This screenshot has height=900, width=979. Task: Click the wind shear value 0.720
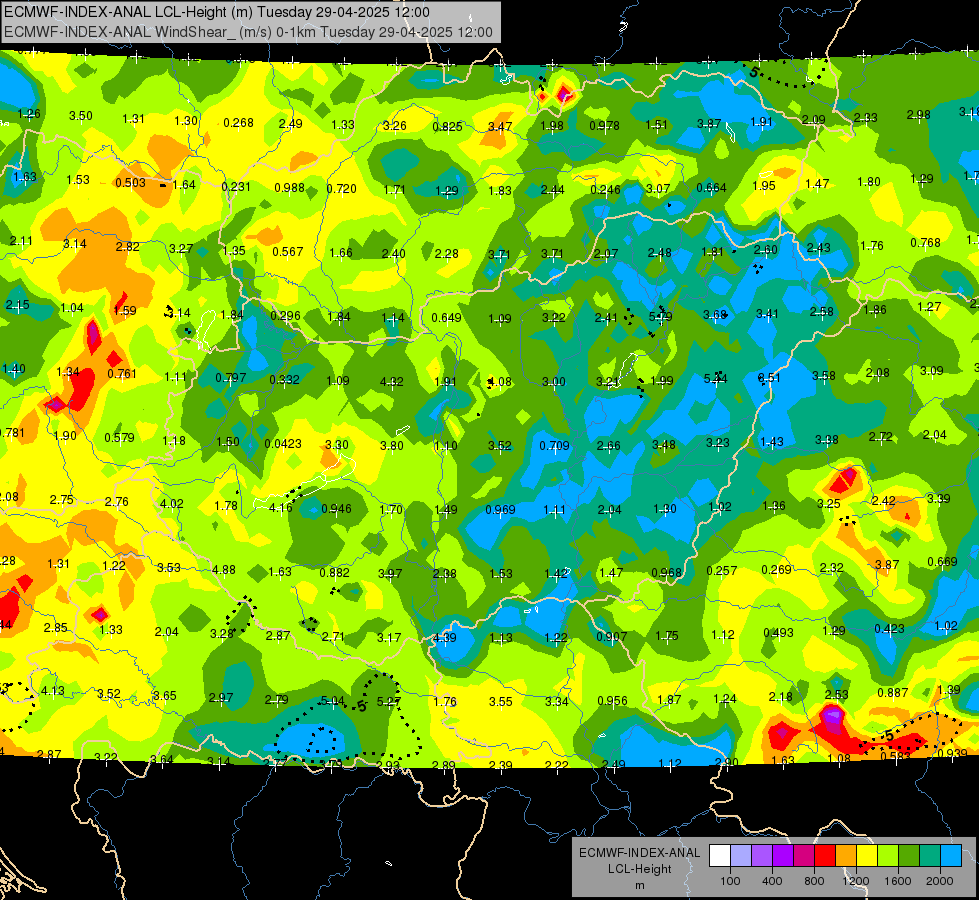coord(342,189)
